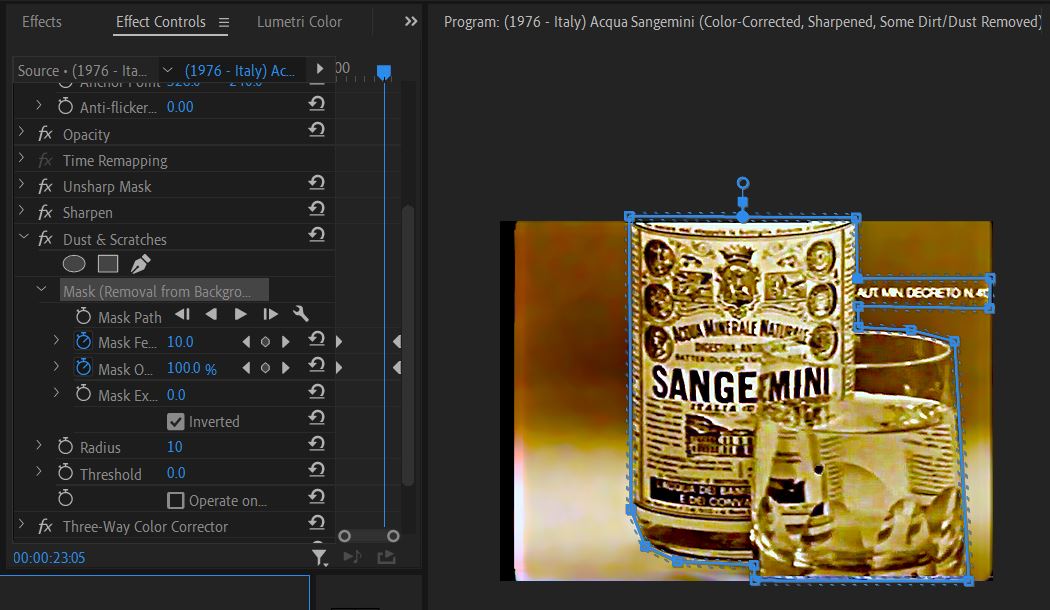1050x610 pixels.
Task: Uncheck the Inverted mask checkbox
Action: [175, 421]
